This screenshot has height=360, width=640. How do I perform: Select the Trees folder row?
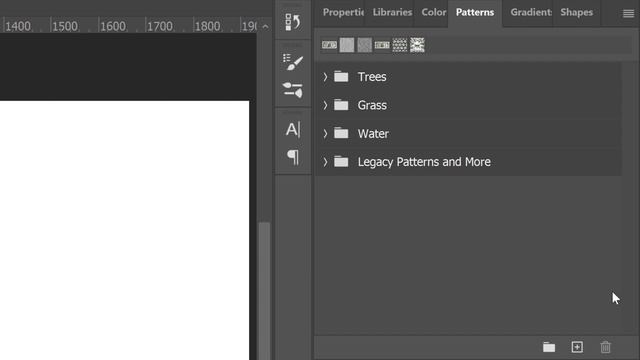tap(469, 77)
